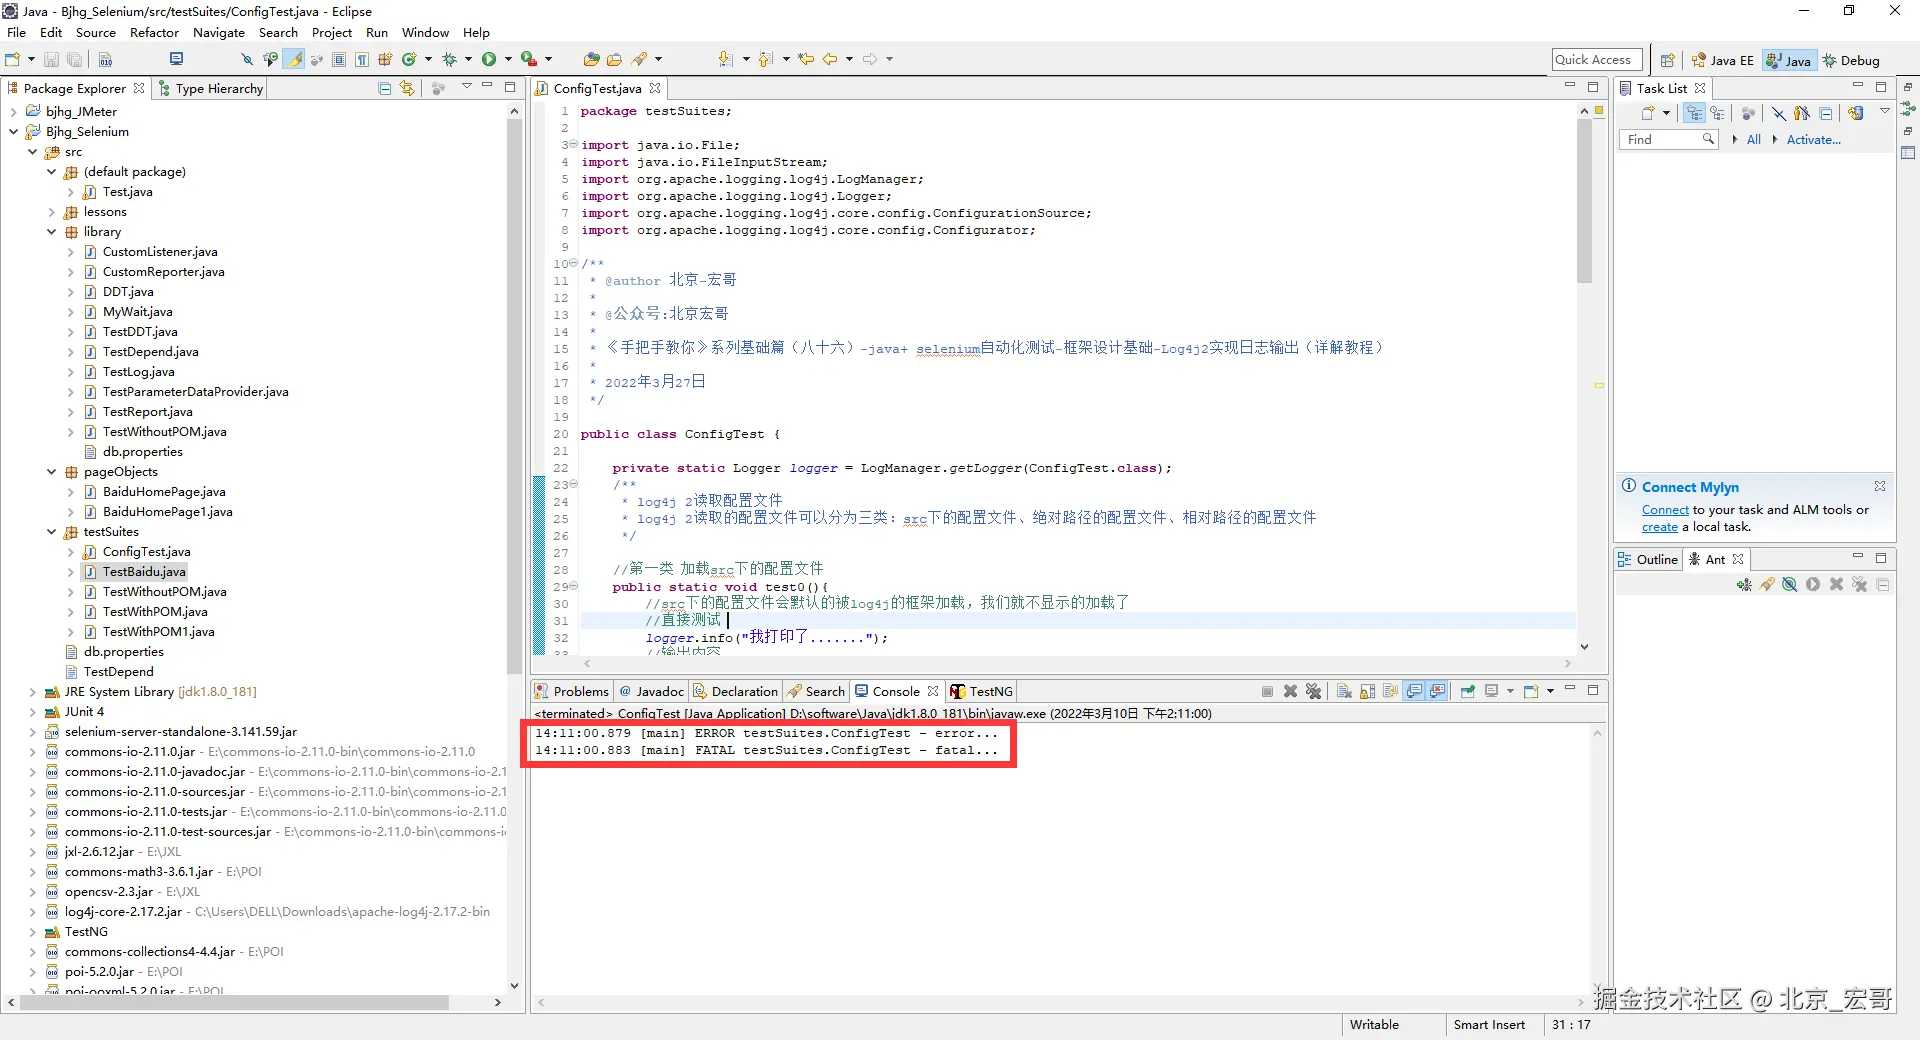The height and width of the screenshot is (1040, 1920).
Task: Toggle Show Console on Standard Error
Action: point(1437,691)
